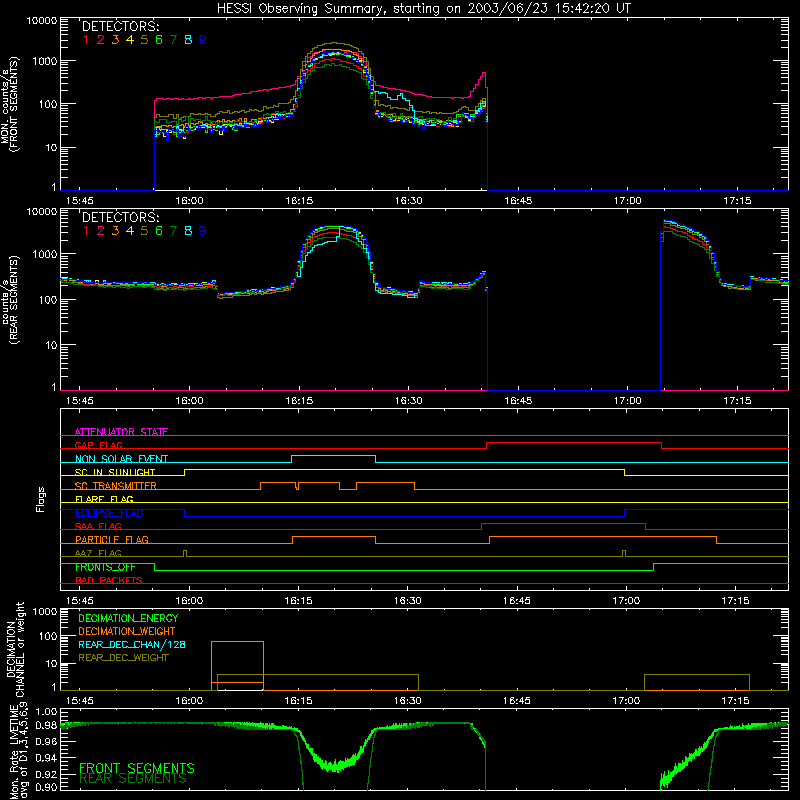Click the REAR_DEC_CHAN/128 legend entry
The image size is (800, 800).
click(132, 644)
